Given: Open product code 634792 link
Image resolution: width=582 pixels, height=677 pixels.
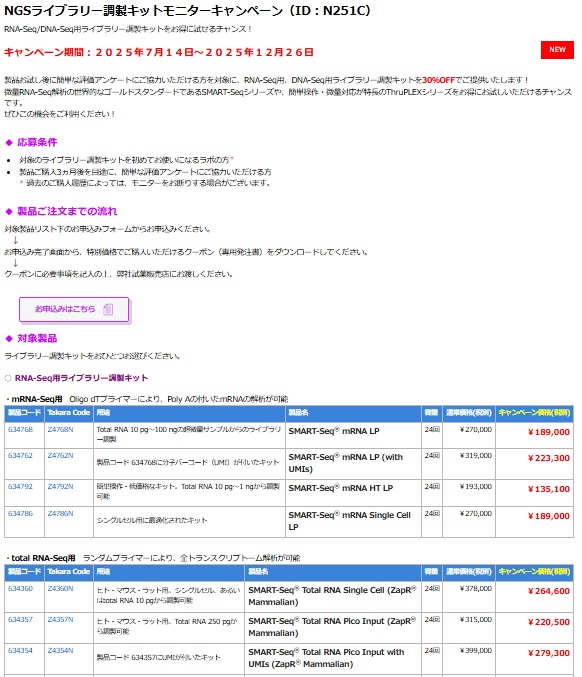Looking at the screenshot, I should point(20,486).
